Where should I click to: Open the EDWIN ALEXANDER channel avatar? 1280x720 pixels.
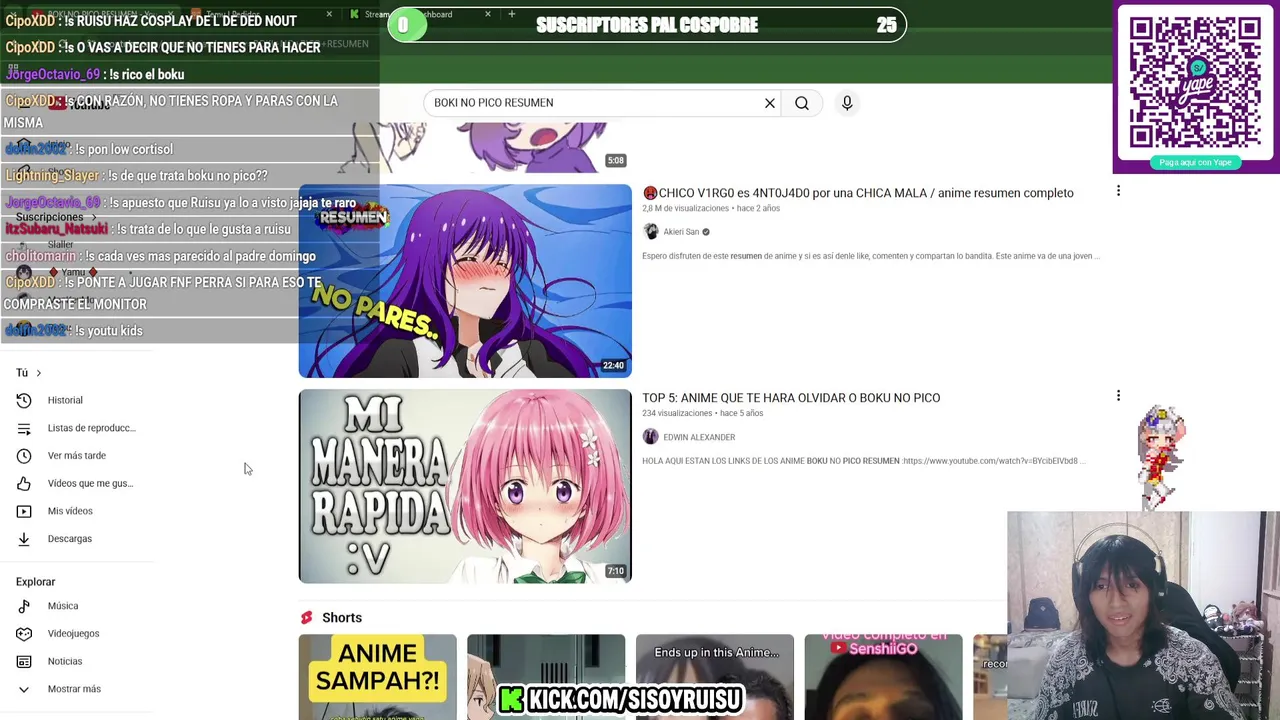651,437
